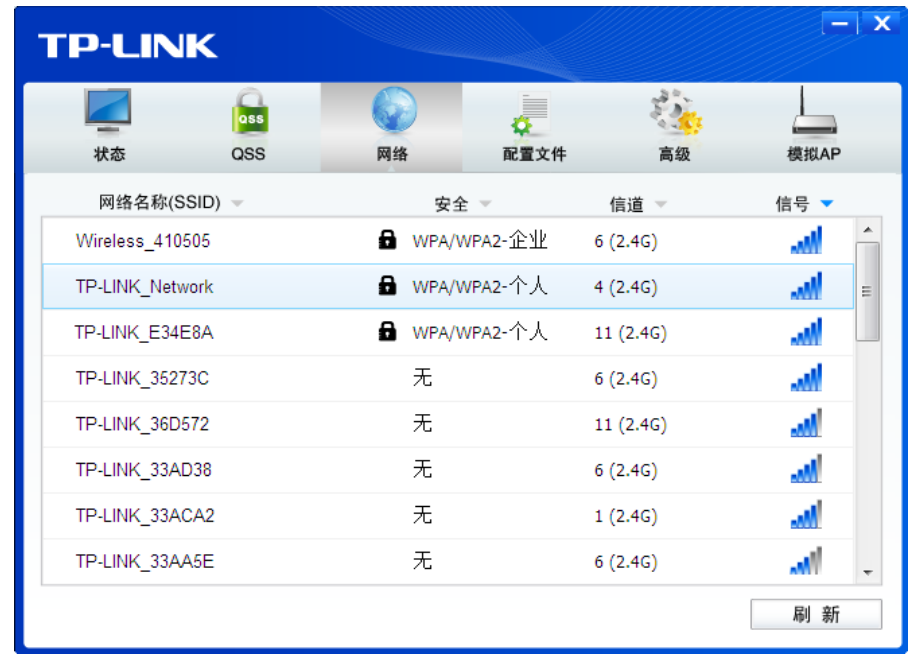Click the 刷新 refresh button
Image resolution: width=914 pixels, height=661 pixels.
(816, 614)
